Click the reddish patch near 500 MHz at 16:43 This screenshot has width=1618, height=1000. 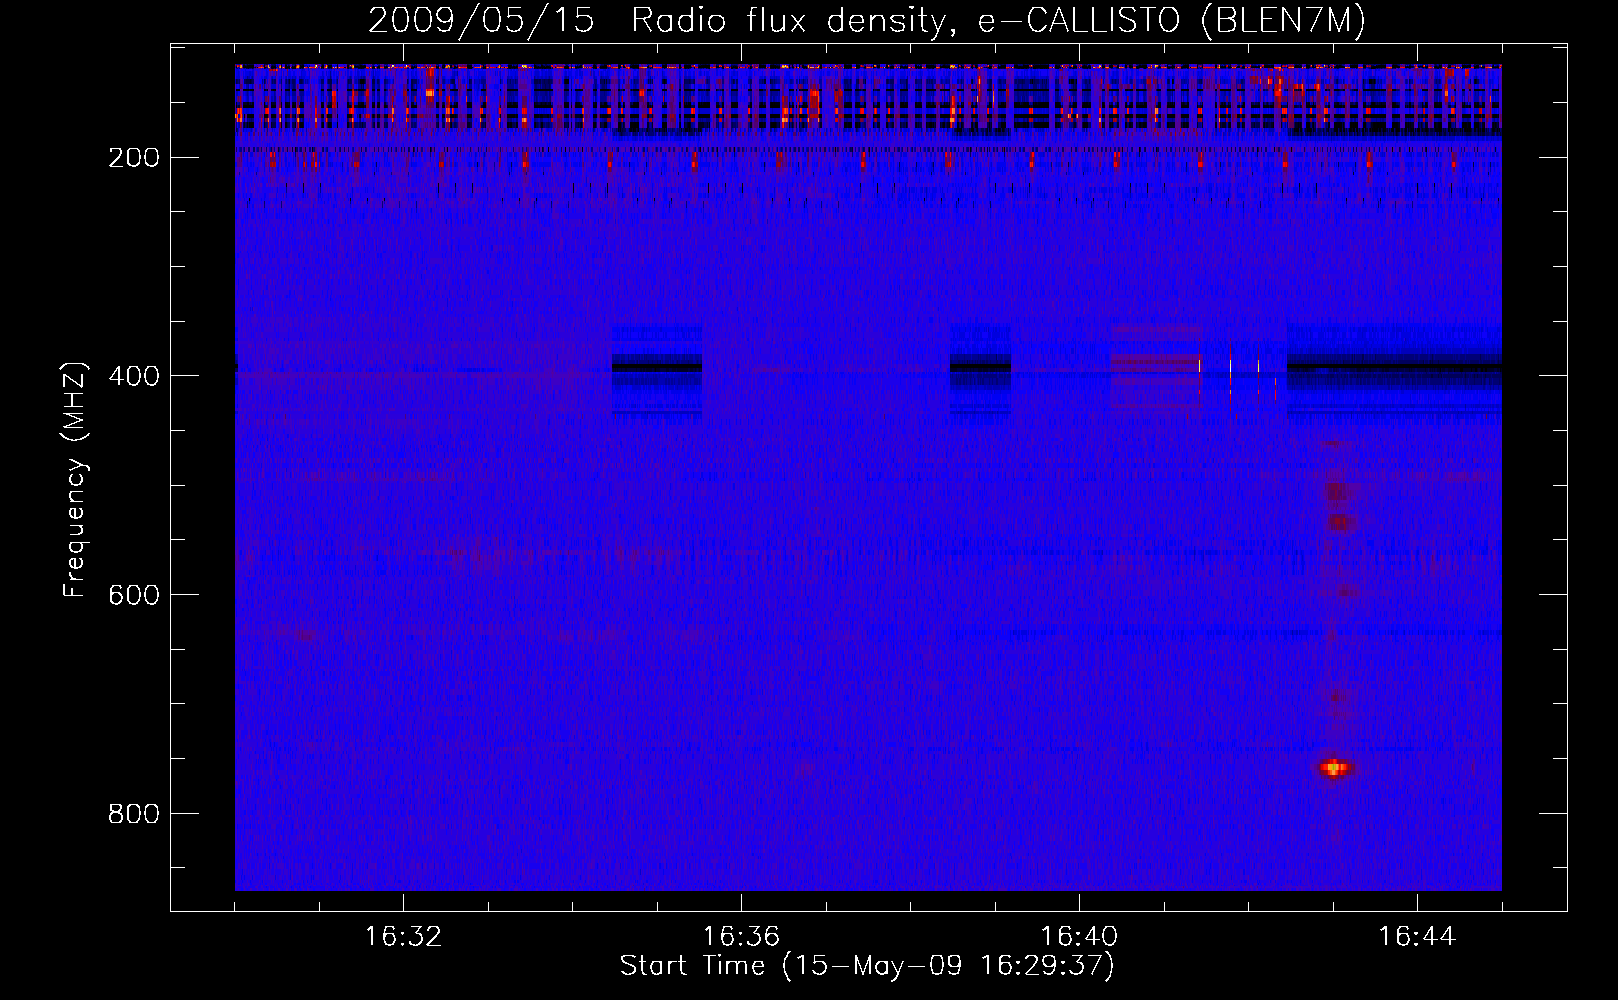click(x=1337, y=492)
